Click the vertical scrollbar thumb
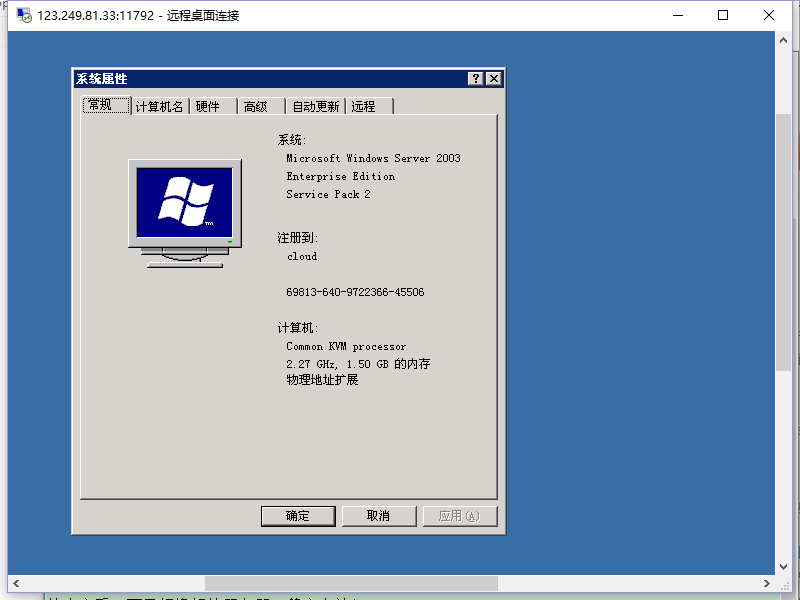This screenshot has width=800, height=600. click(x=784, y=243)
